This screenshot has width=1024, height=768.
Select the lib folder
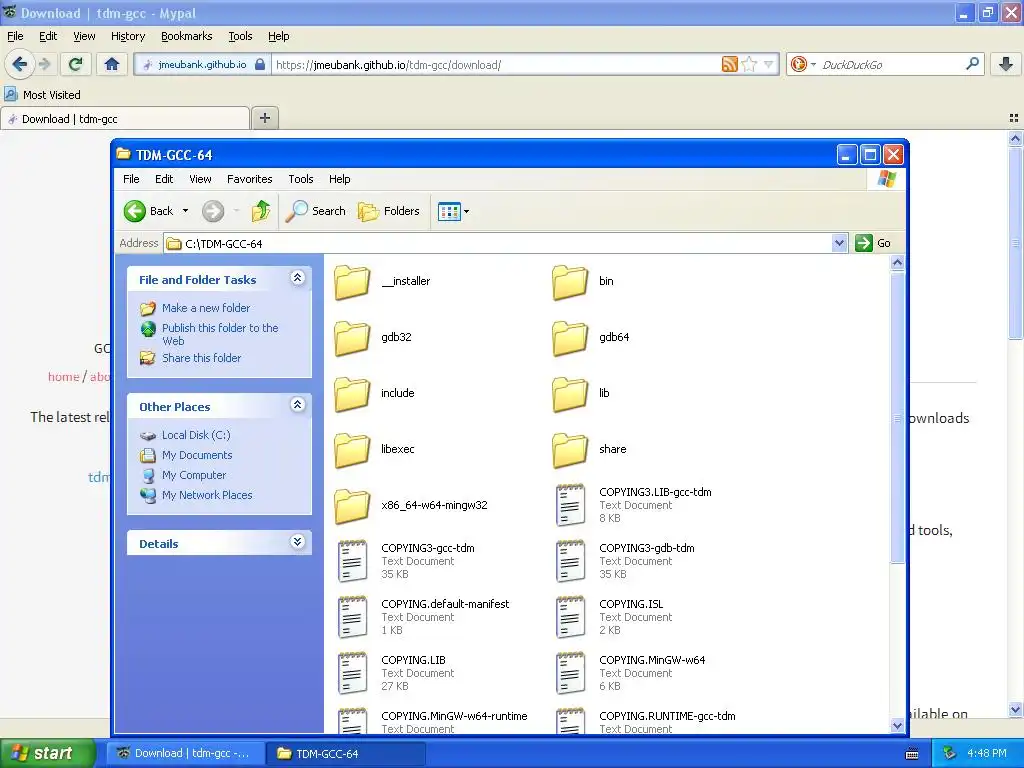(581, 393)
